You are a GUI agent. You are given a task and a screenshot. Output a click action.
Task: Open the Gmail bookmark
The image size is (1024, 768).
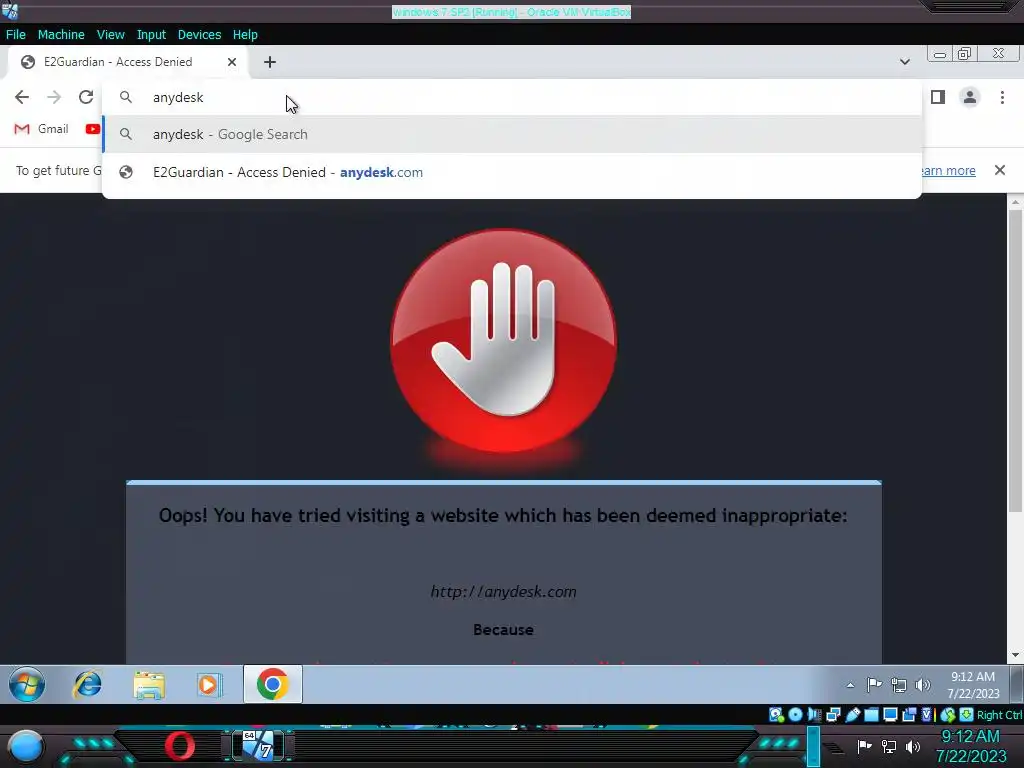coord(42,129)
